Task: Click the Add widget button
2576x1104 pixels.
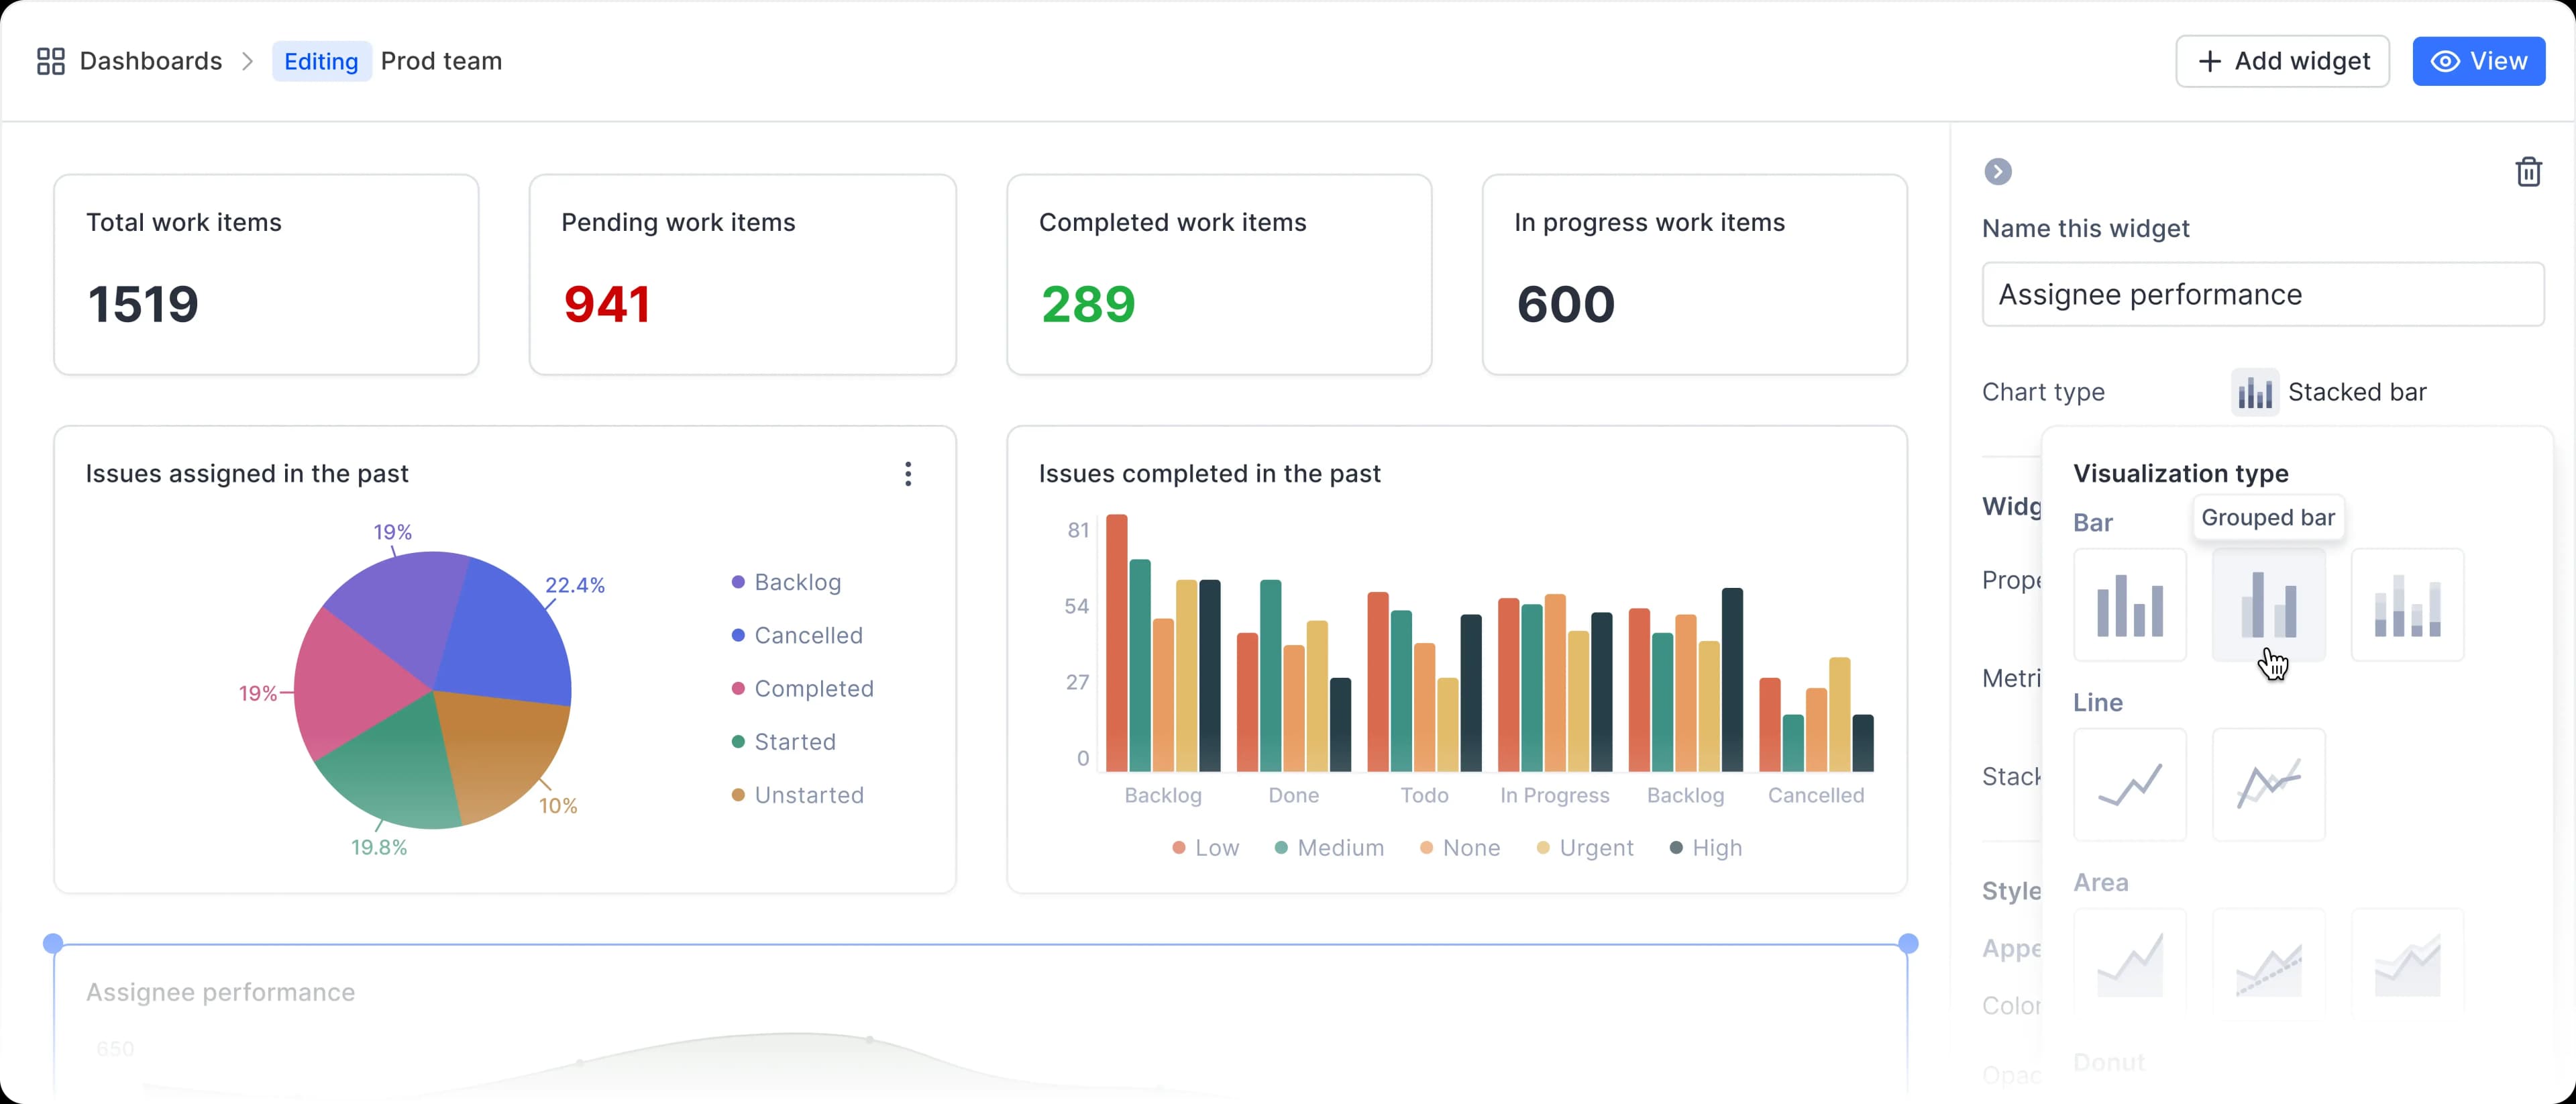Action: (x=2282, y=61)
